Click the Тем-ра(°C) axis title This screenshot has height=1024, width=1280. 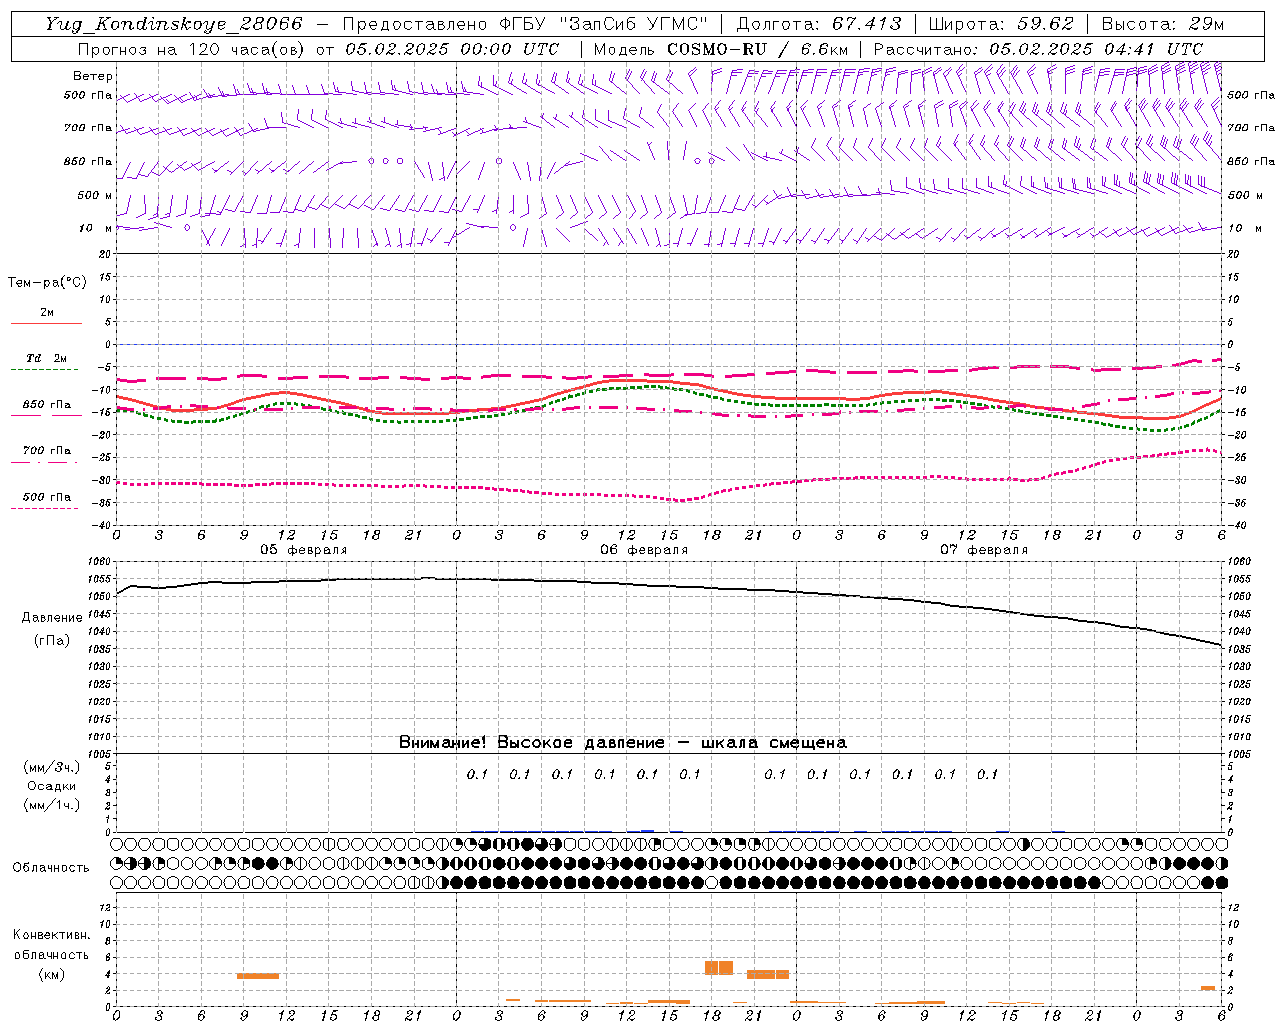(x=47, y=283)
